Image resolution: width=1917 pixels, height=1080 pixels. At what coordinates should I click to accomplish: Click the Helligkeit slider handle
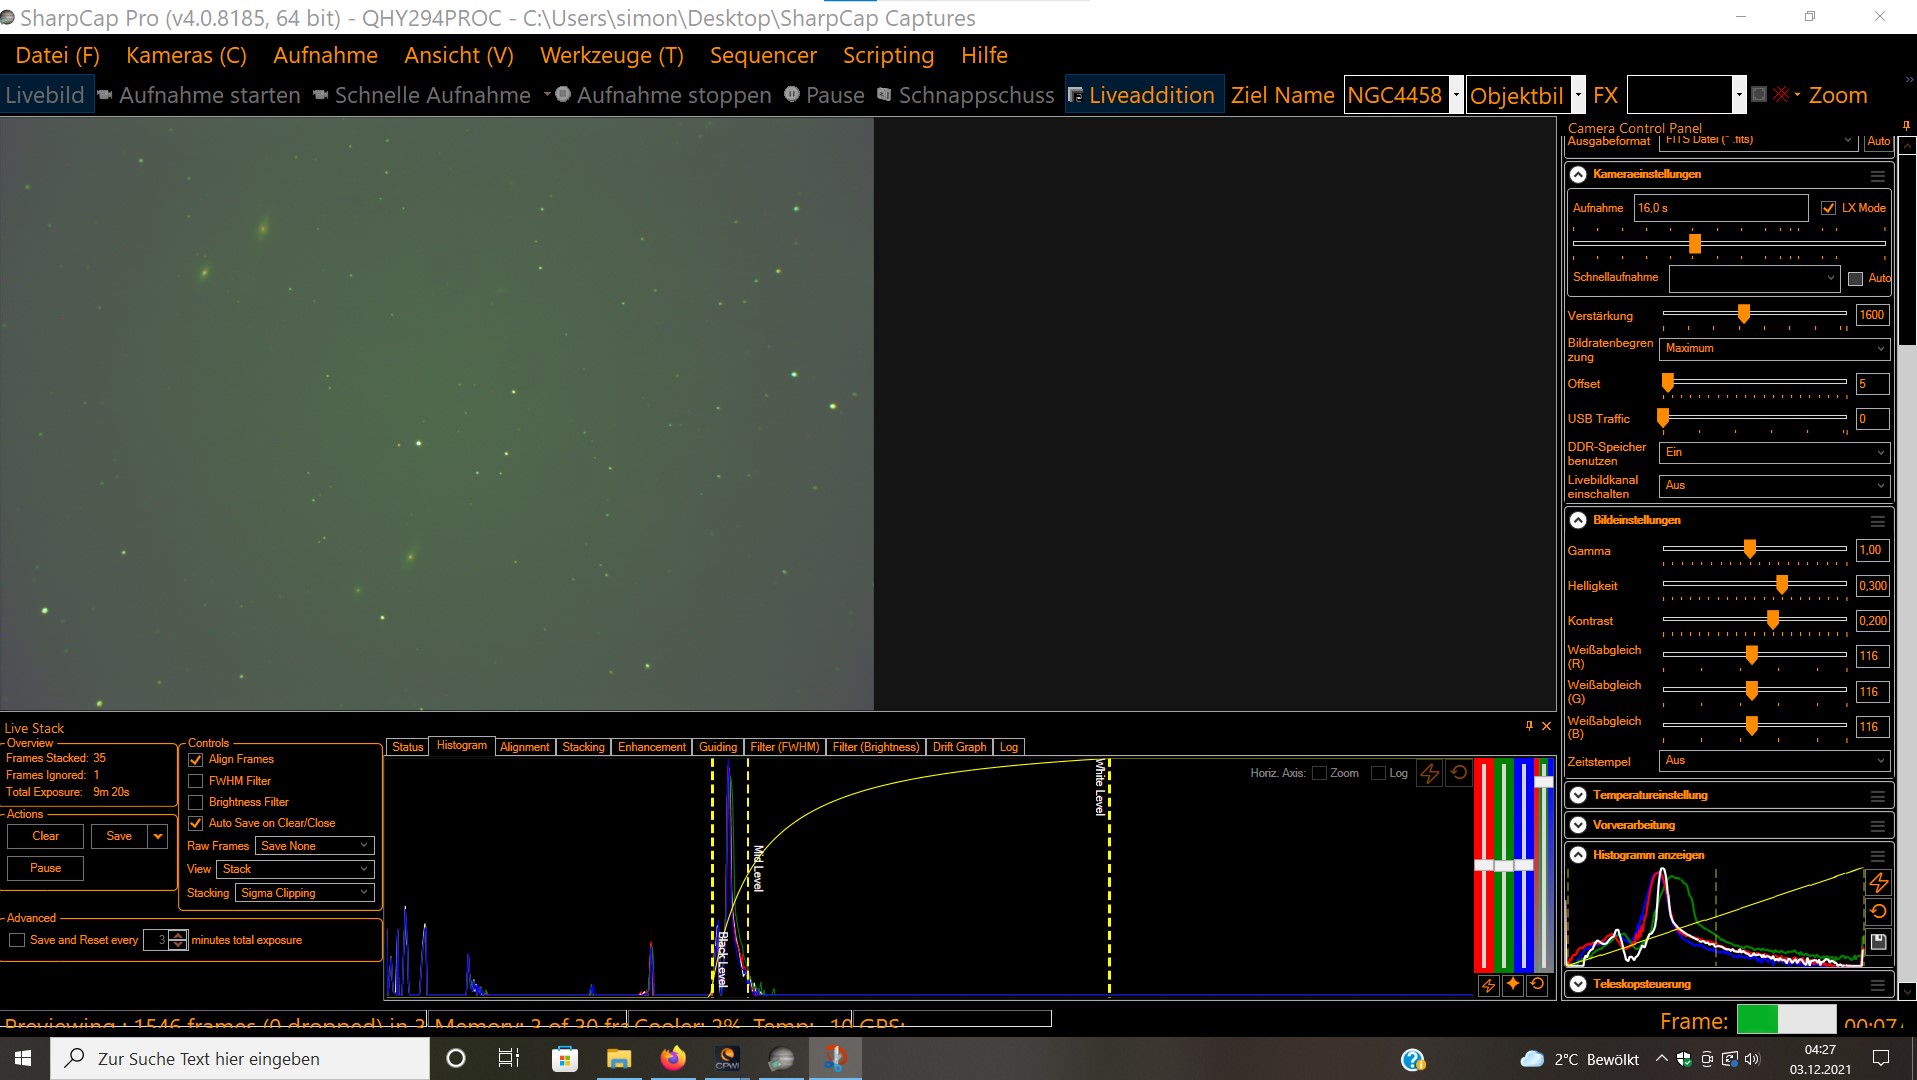coord(1782,584)
